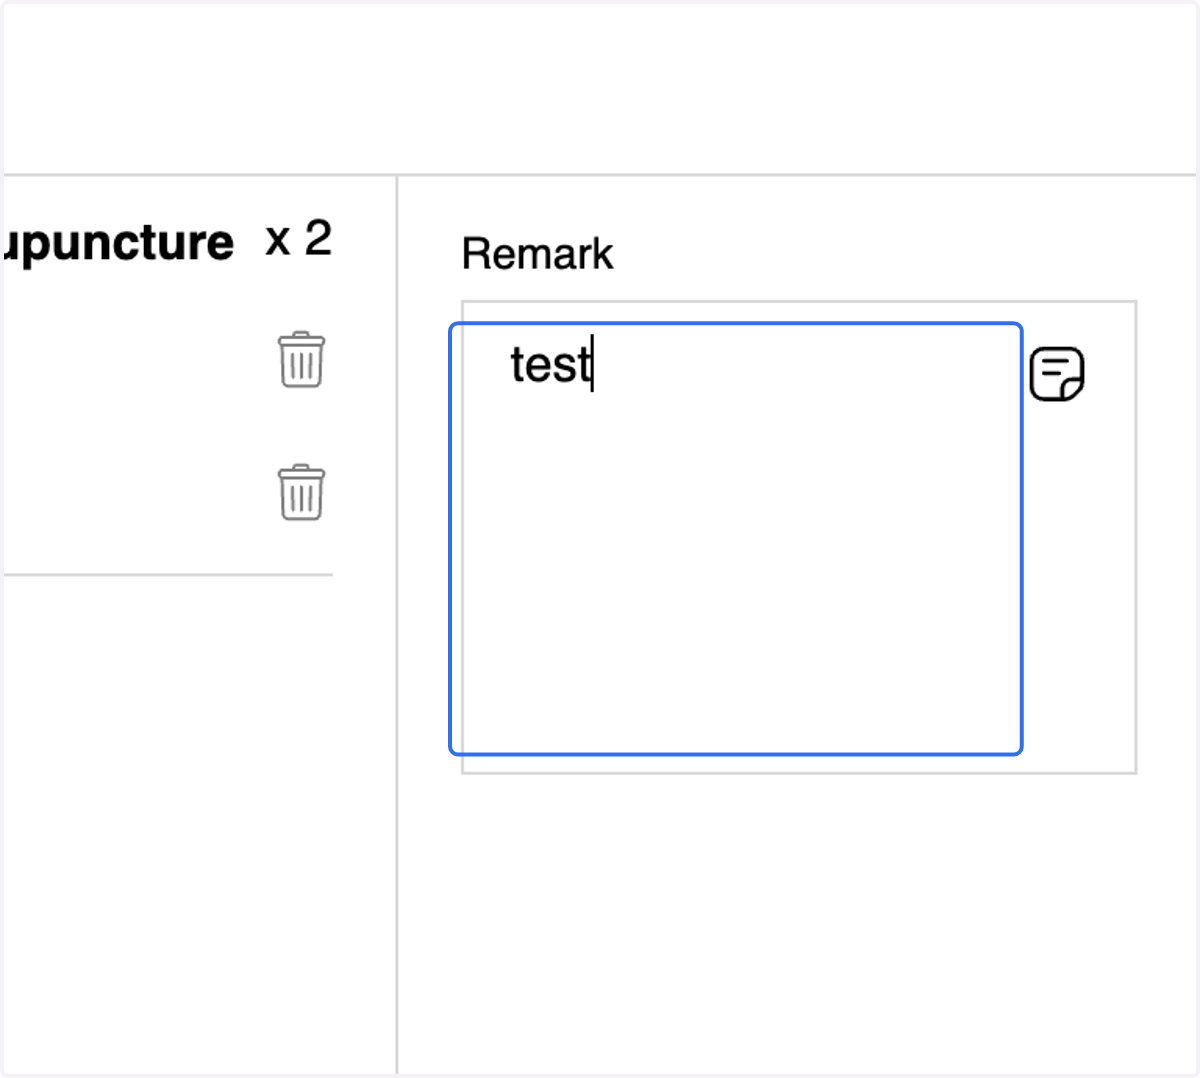1200x1078 pixels.
Task: Click the separator line under the header
Action: click(x=600, y=175)
